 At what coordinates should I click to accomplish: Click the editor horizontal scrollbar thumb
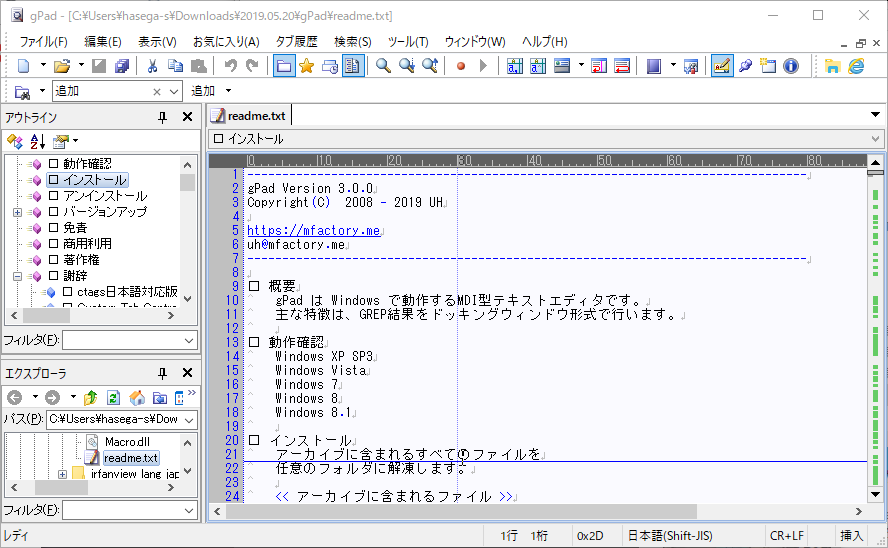[461, 511]
